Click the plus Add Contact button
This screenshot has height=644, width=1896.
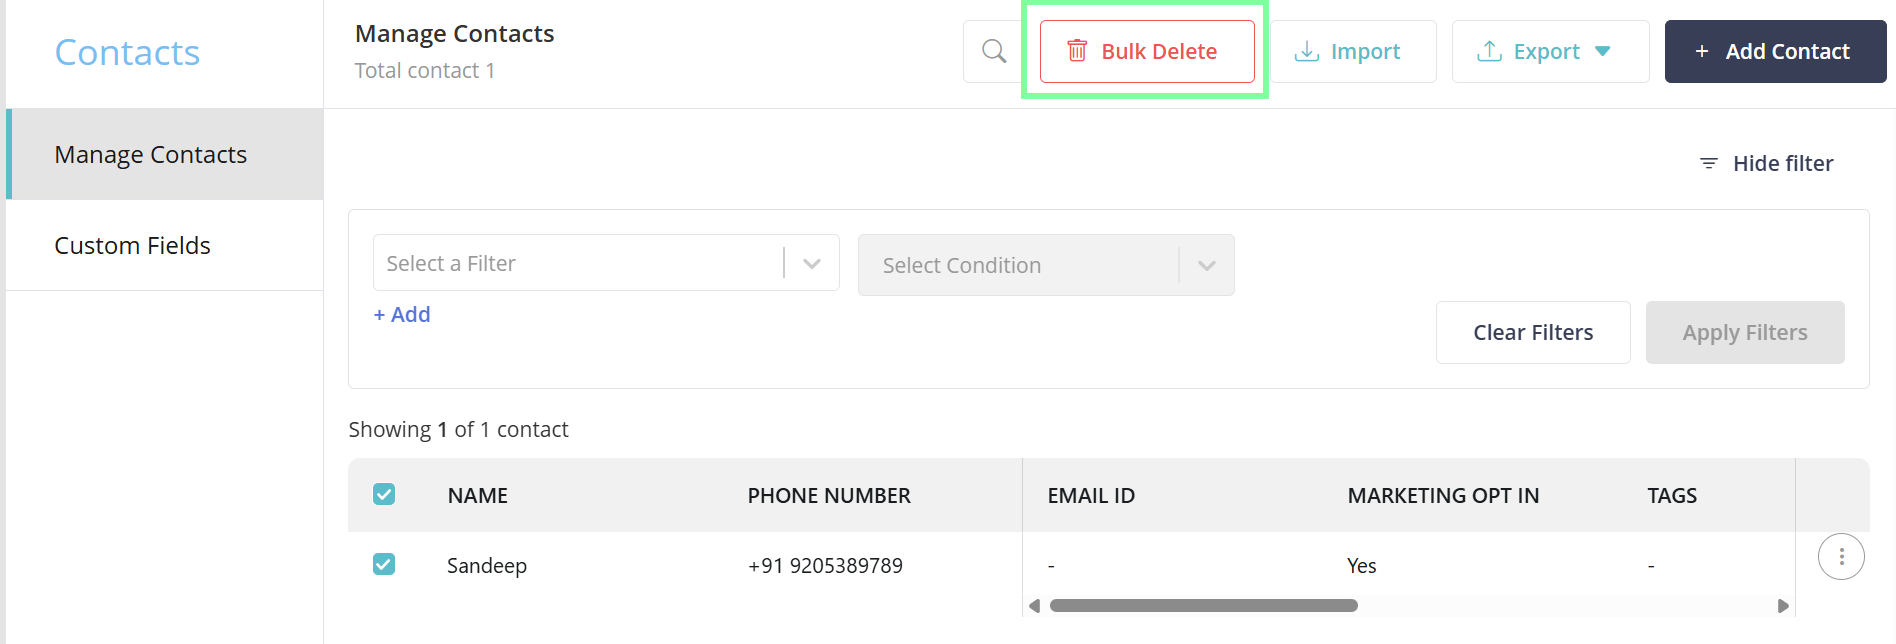click(1775, 51)
